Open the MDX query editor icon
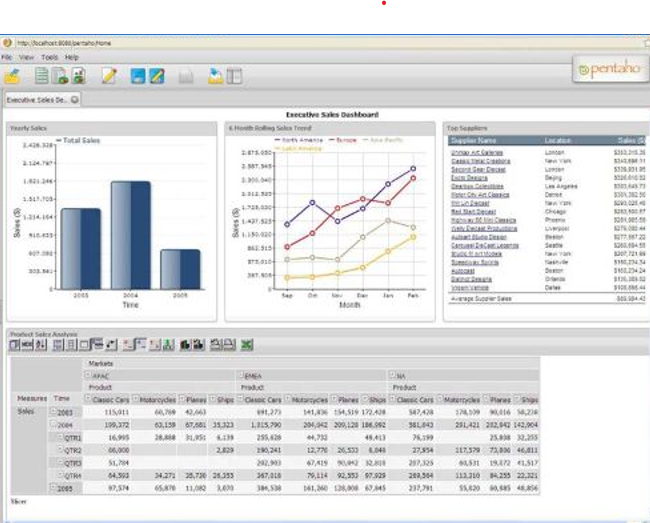 coord(27,344)
